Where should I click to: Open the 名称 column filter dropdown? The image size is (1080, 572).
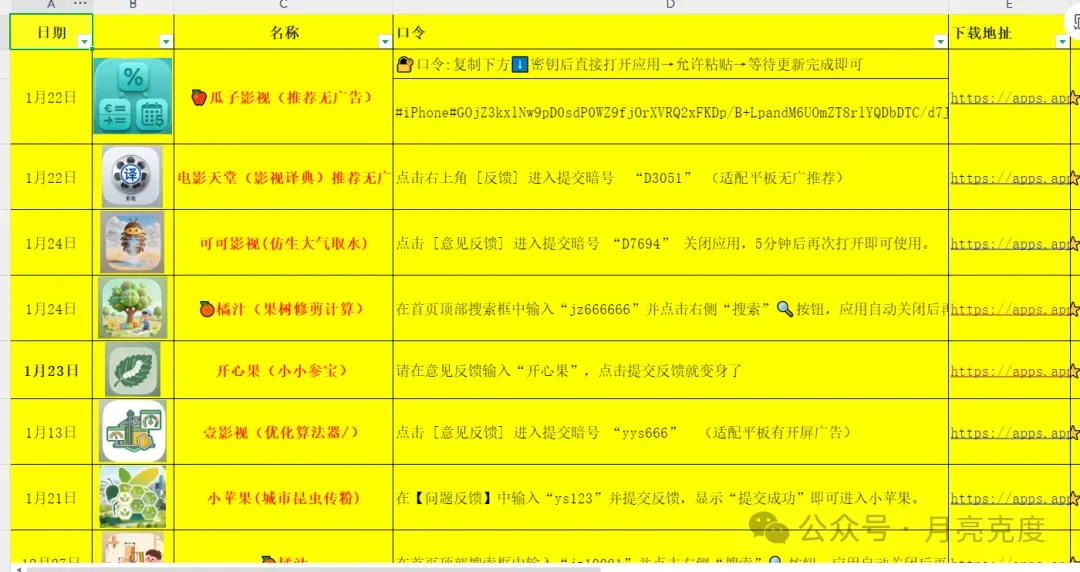(385, 42)
